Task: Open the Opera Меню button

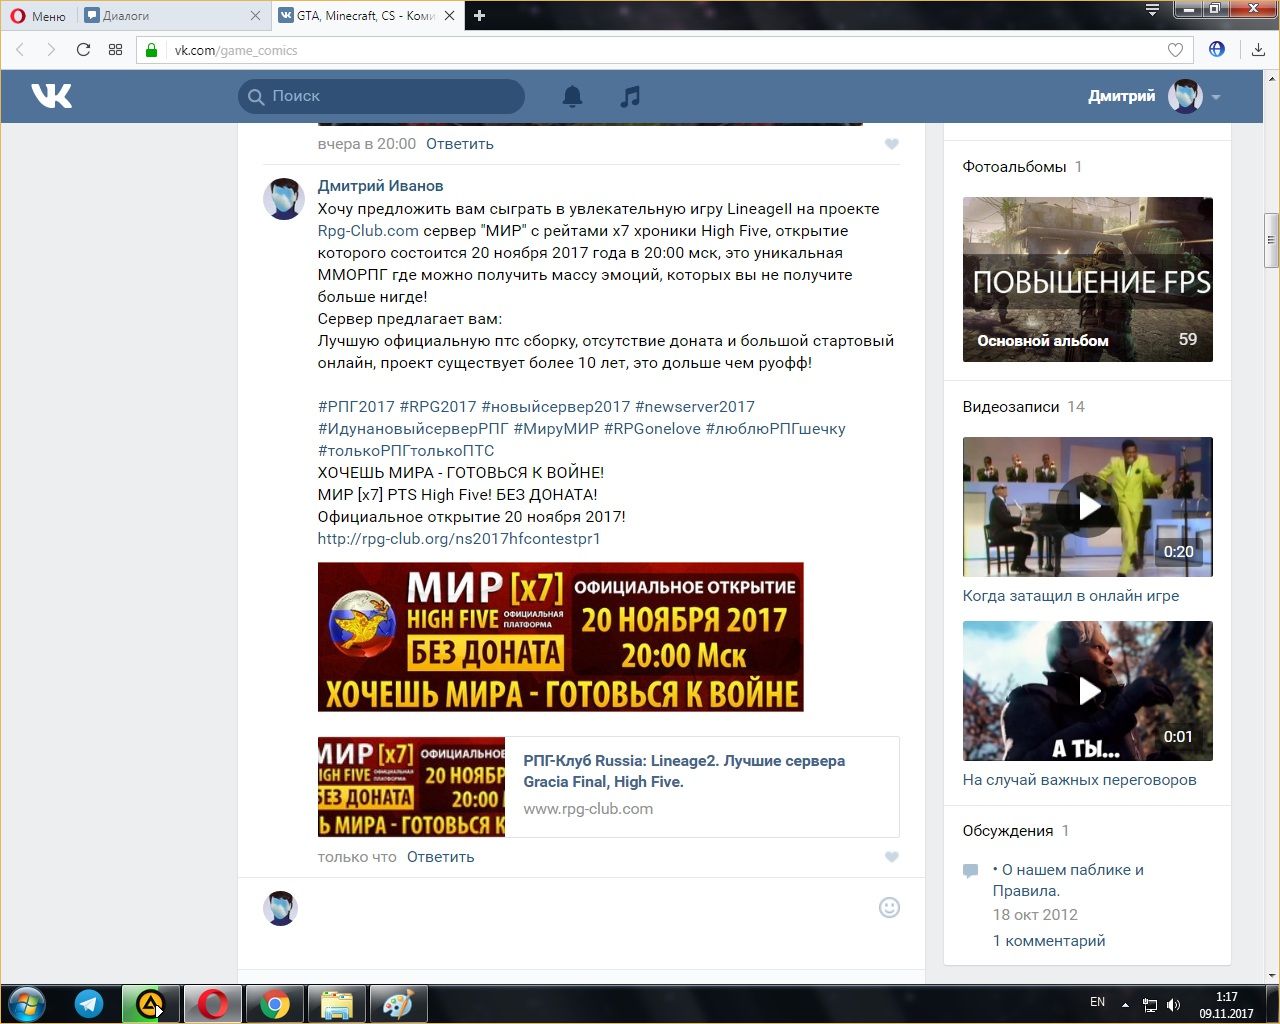Action: coord(38,15)
